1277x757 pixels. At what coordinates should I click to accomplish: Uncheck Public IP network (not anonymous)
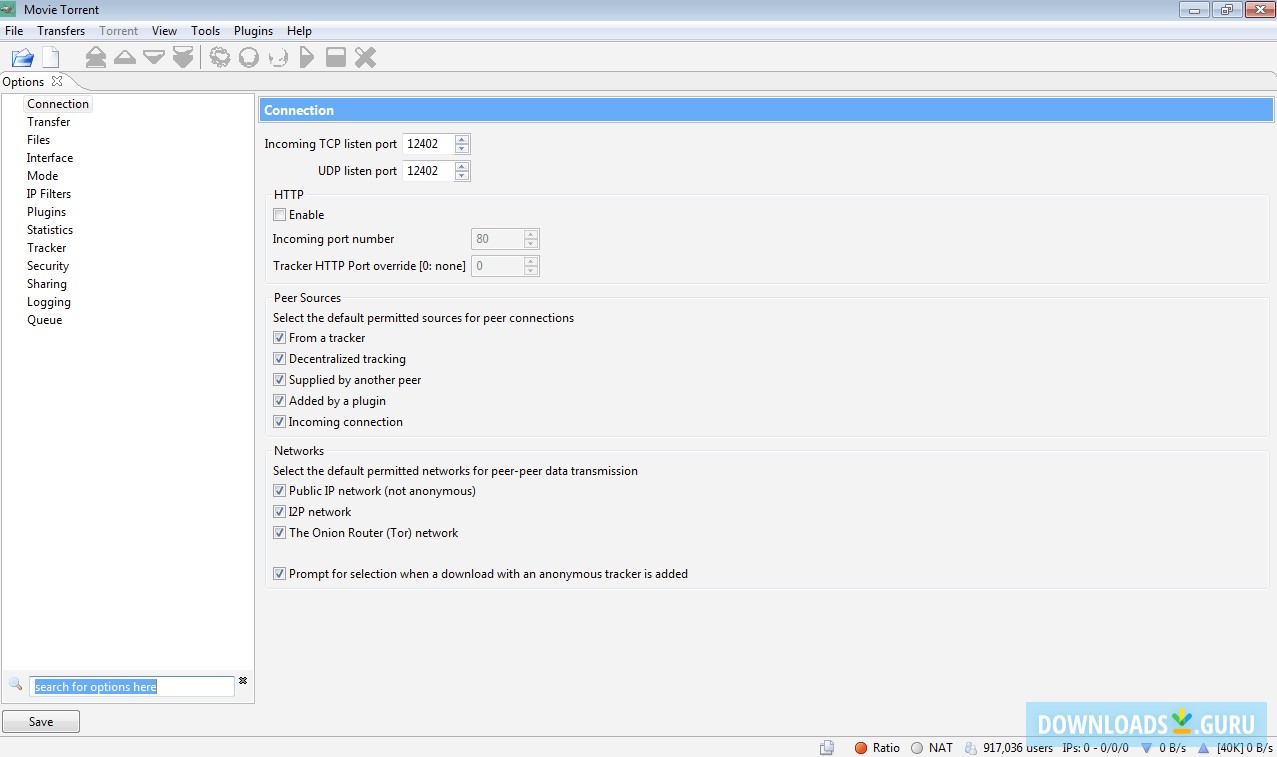click(280, 490)
